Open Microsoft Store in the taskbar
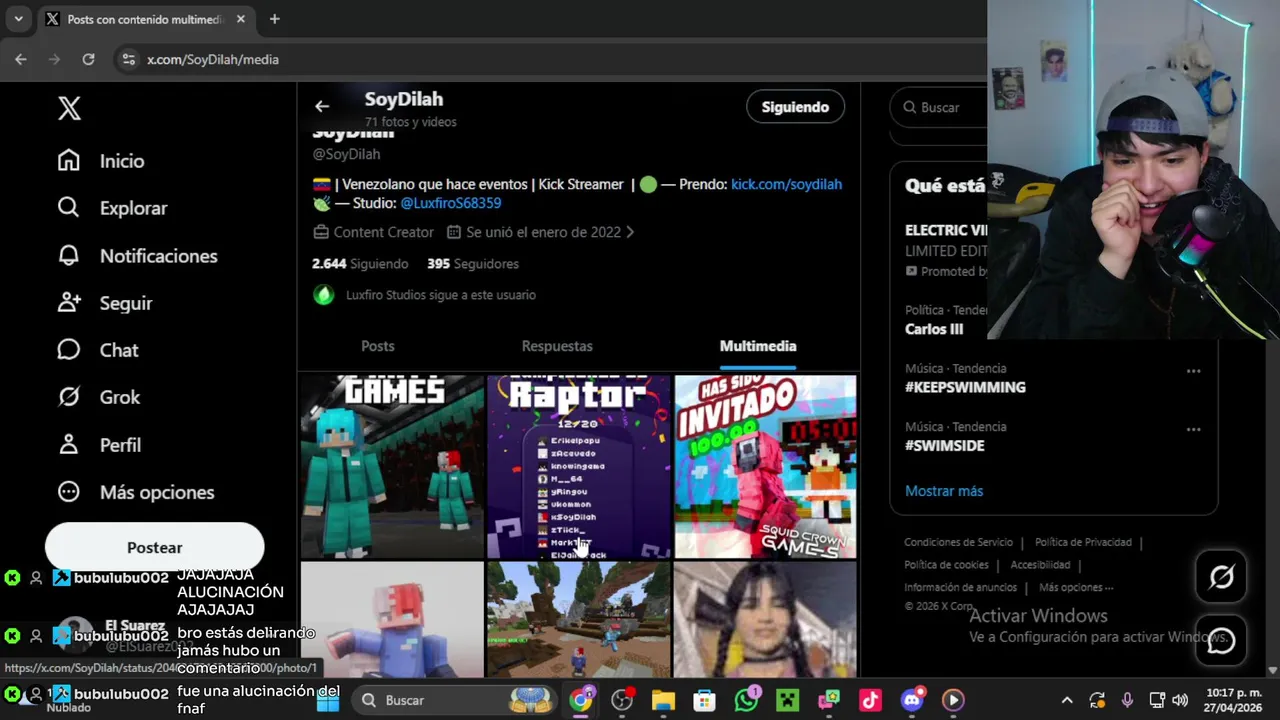Viewport: 1280px width, 720px height. (x=705, y=700)
